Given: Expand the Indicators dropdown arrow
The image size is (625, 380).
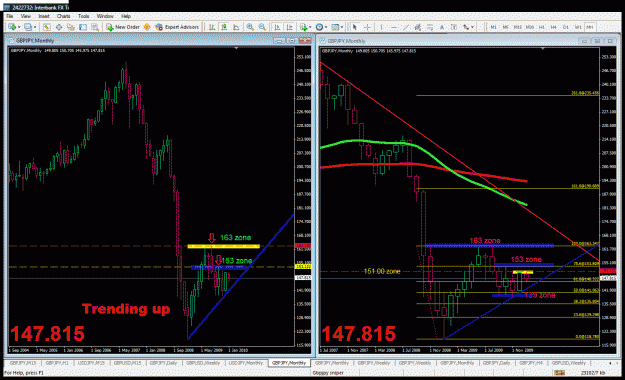Looking at the screenshot, I should pos(310,27).
